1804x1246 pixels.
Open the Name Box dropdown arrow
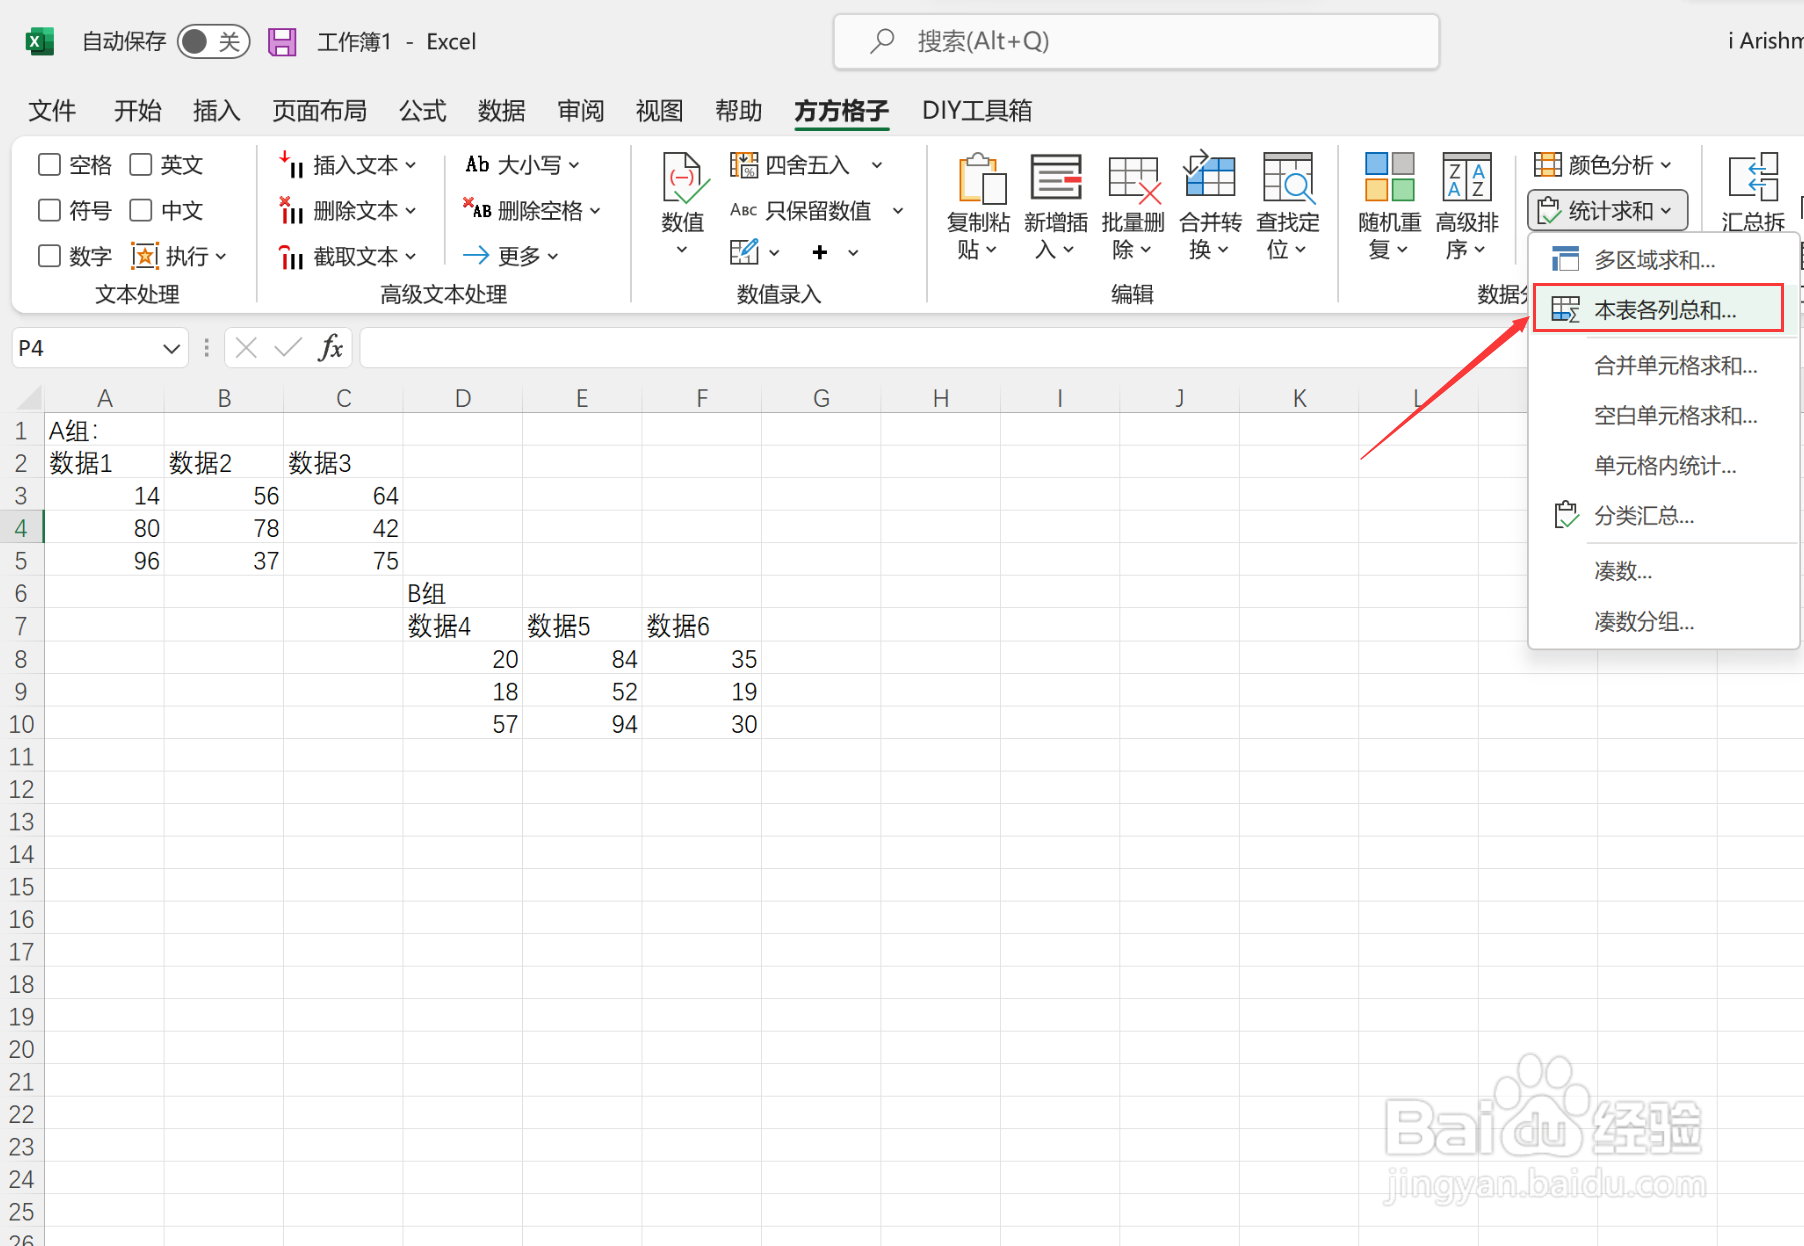[x=172, y=348]
